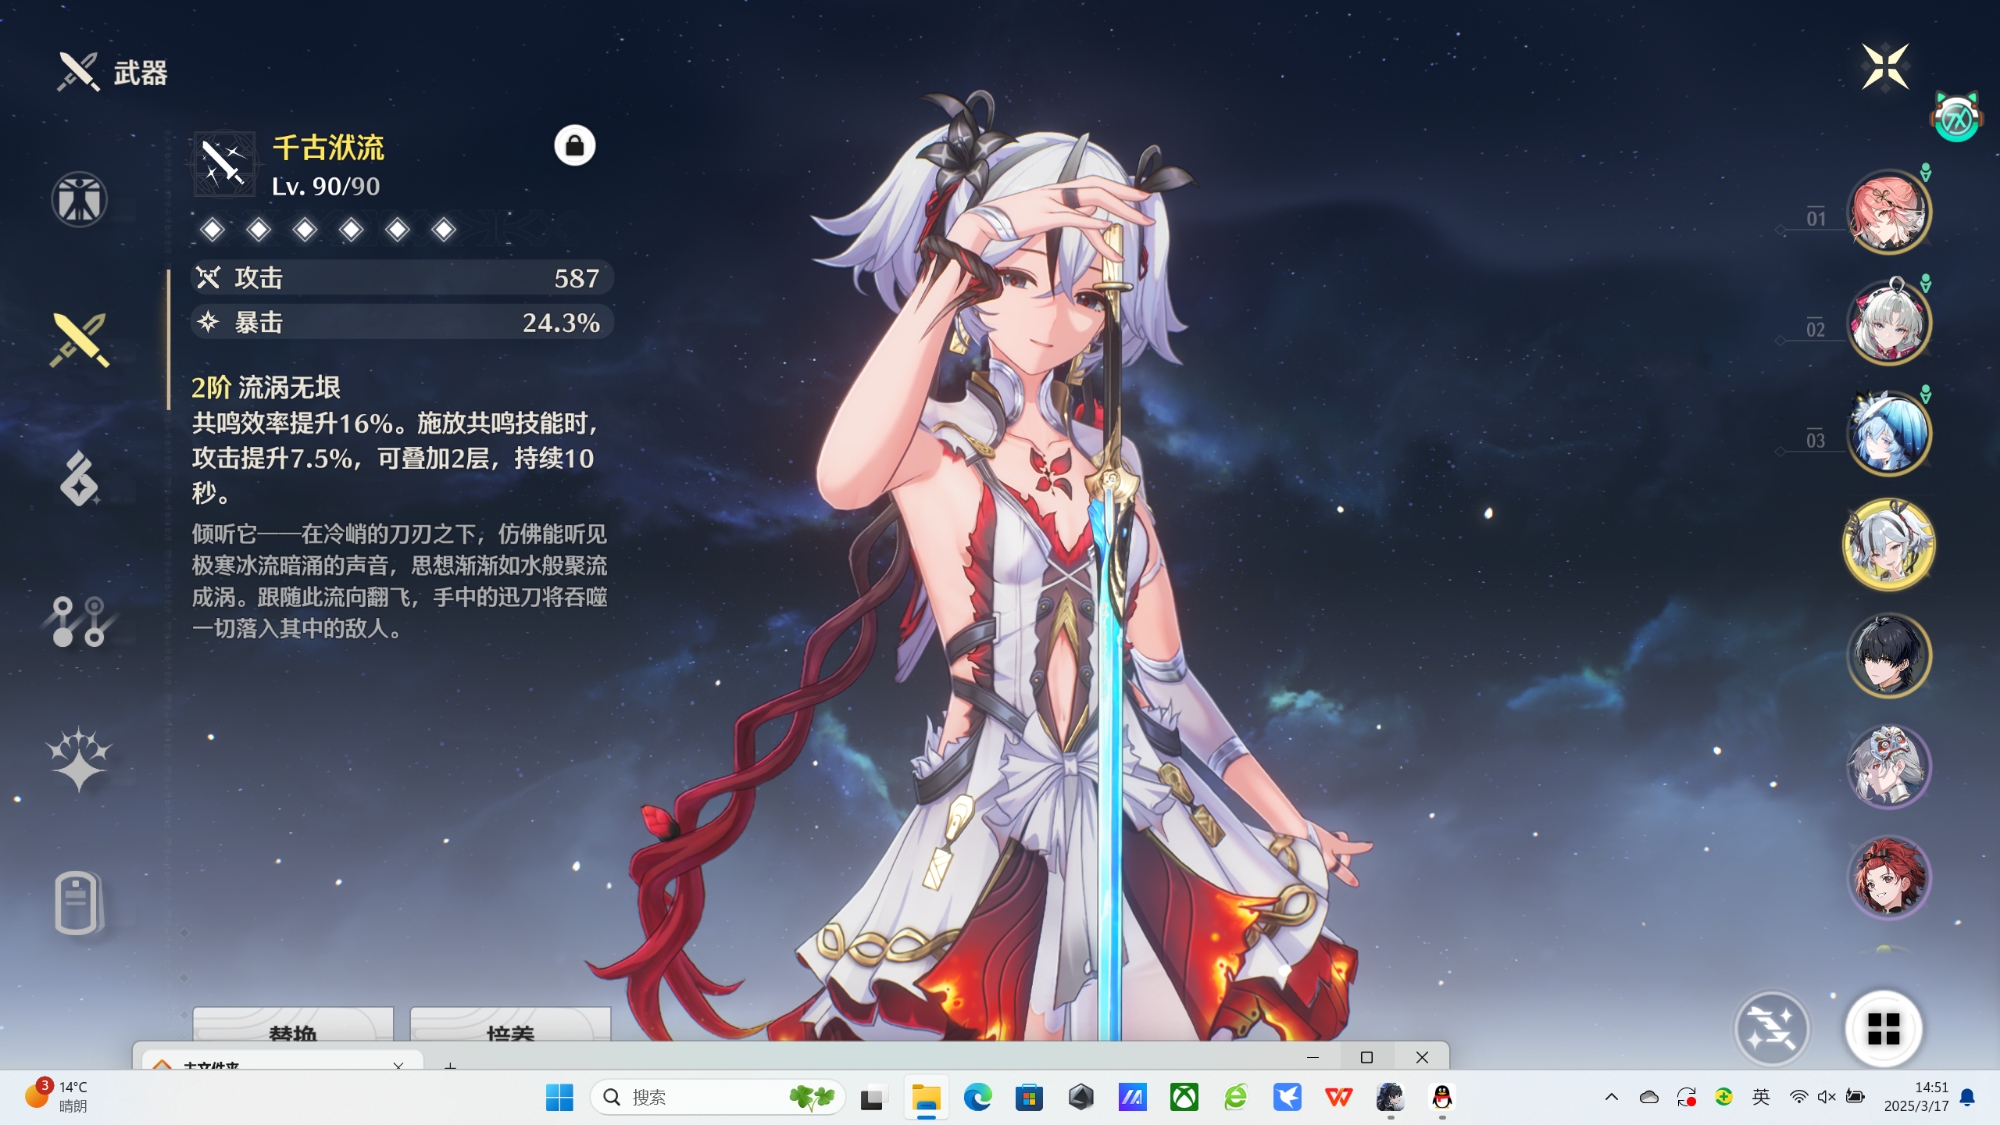Open QQ penguin on the taskbar
The image size is (2000, 1125).
pos(1442,1097)
